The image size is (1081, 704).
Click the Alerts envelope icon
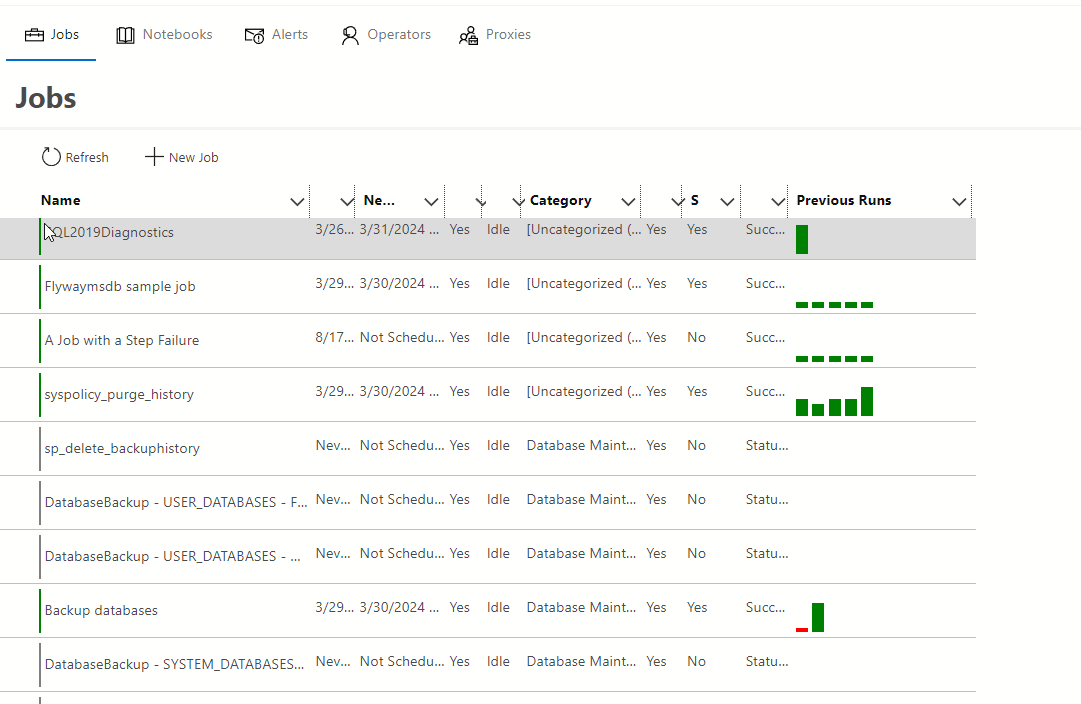coord(254,35)
